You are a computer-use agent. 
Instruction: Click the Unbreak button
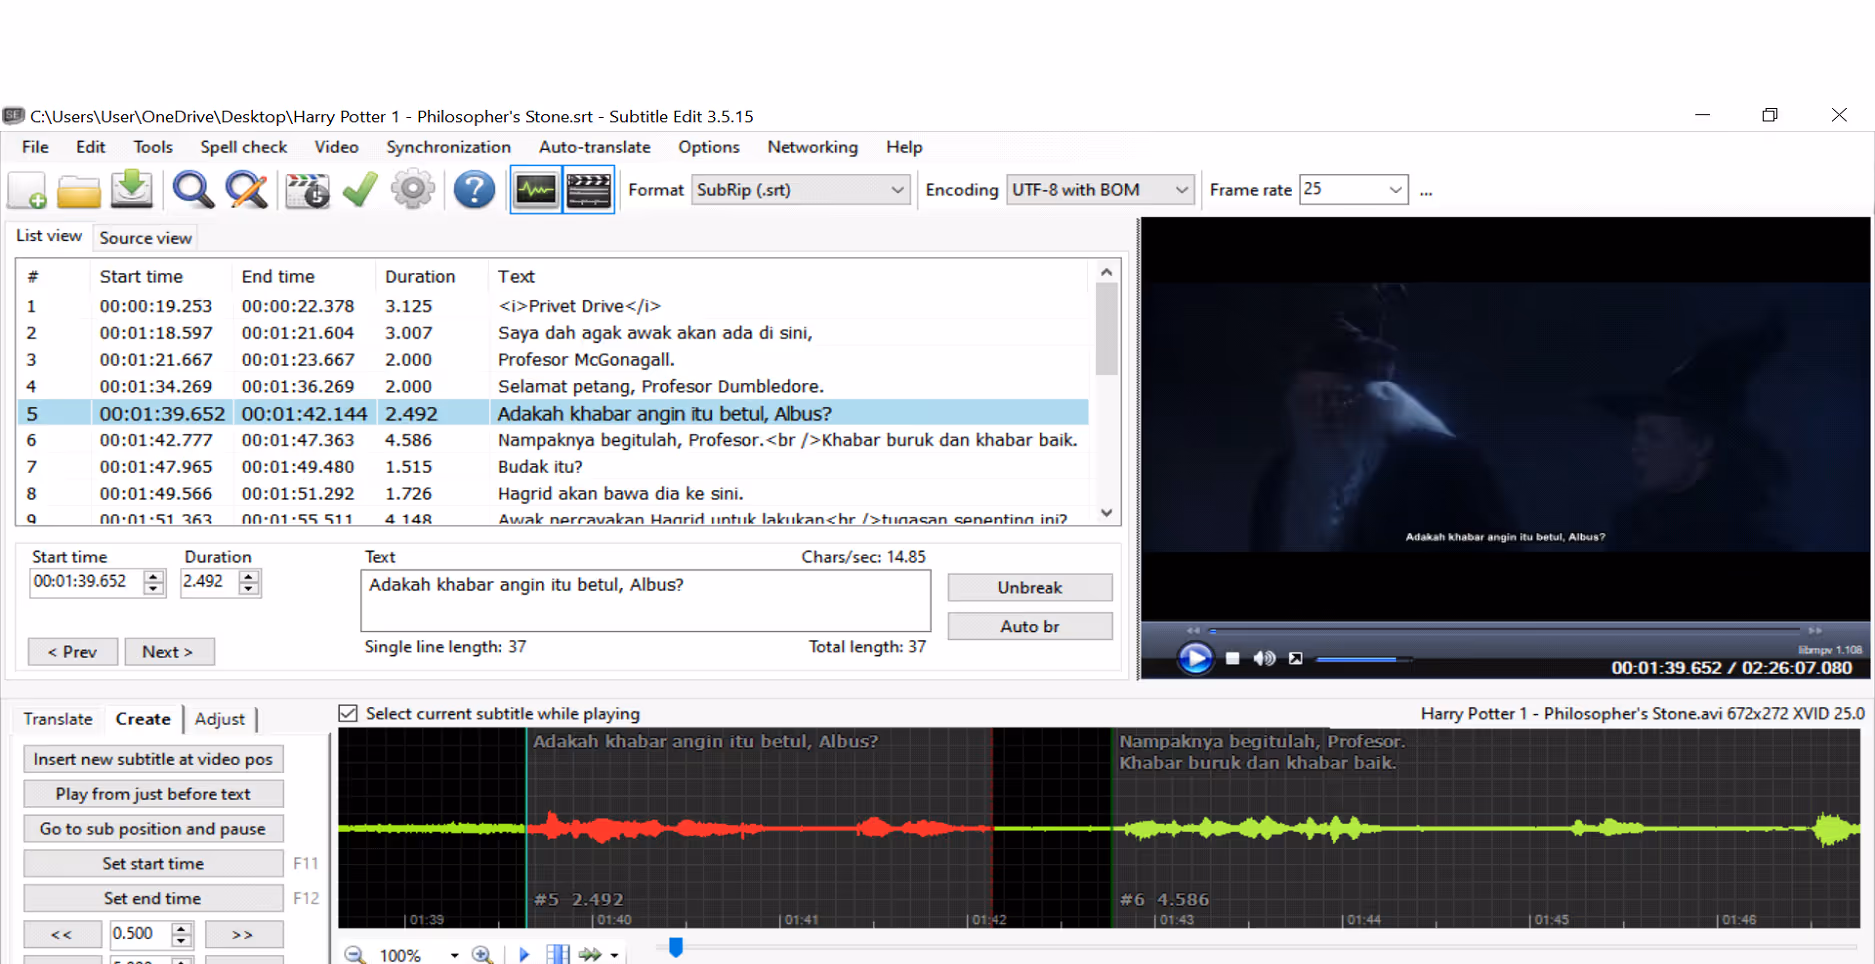(1029, 587)
